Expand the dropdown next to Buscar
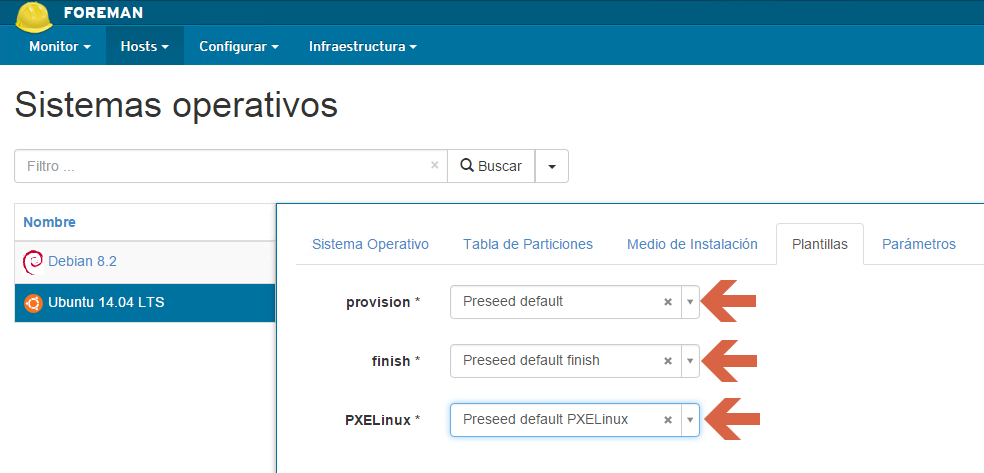The image size is (984, 473). (x=552, y=166)
